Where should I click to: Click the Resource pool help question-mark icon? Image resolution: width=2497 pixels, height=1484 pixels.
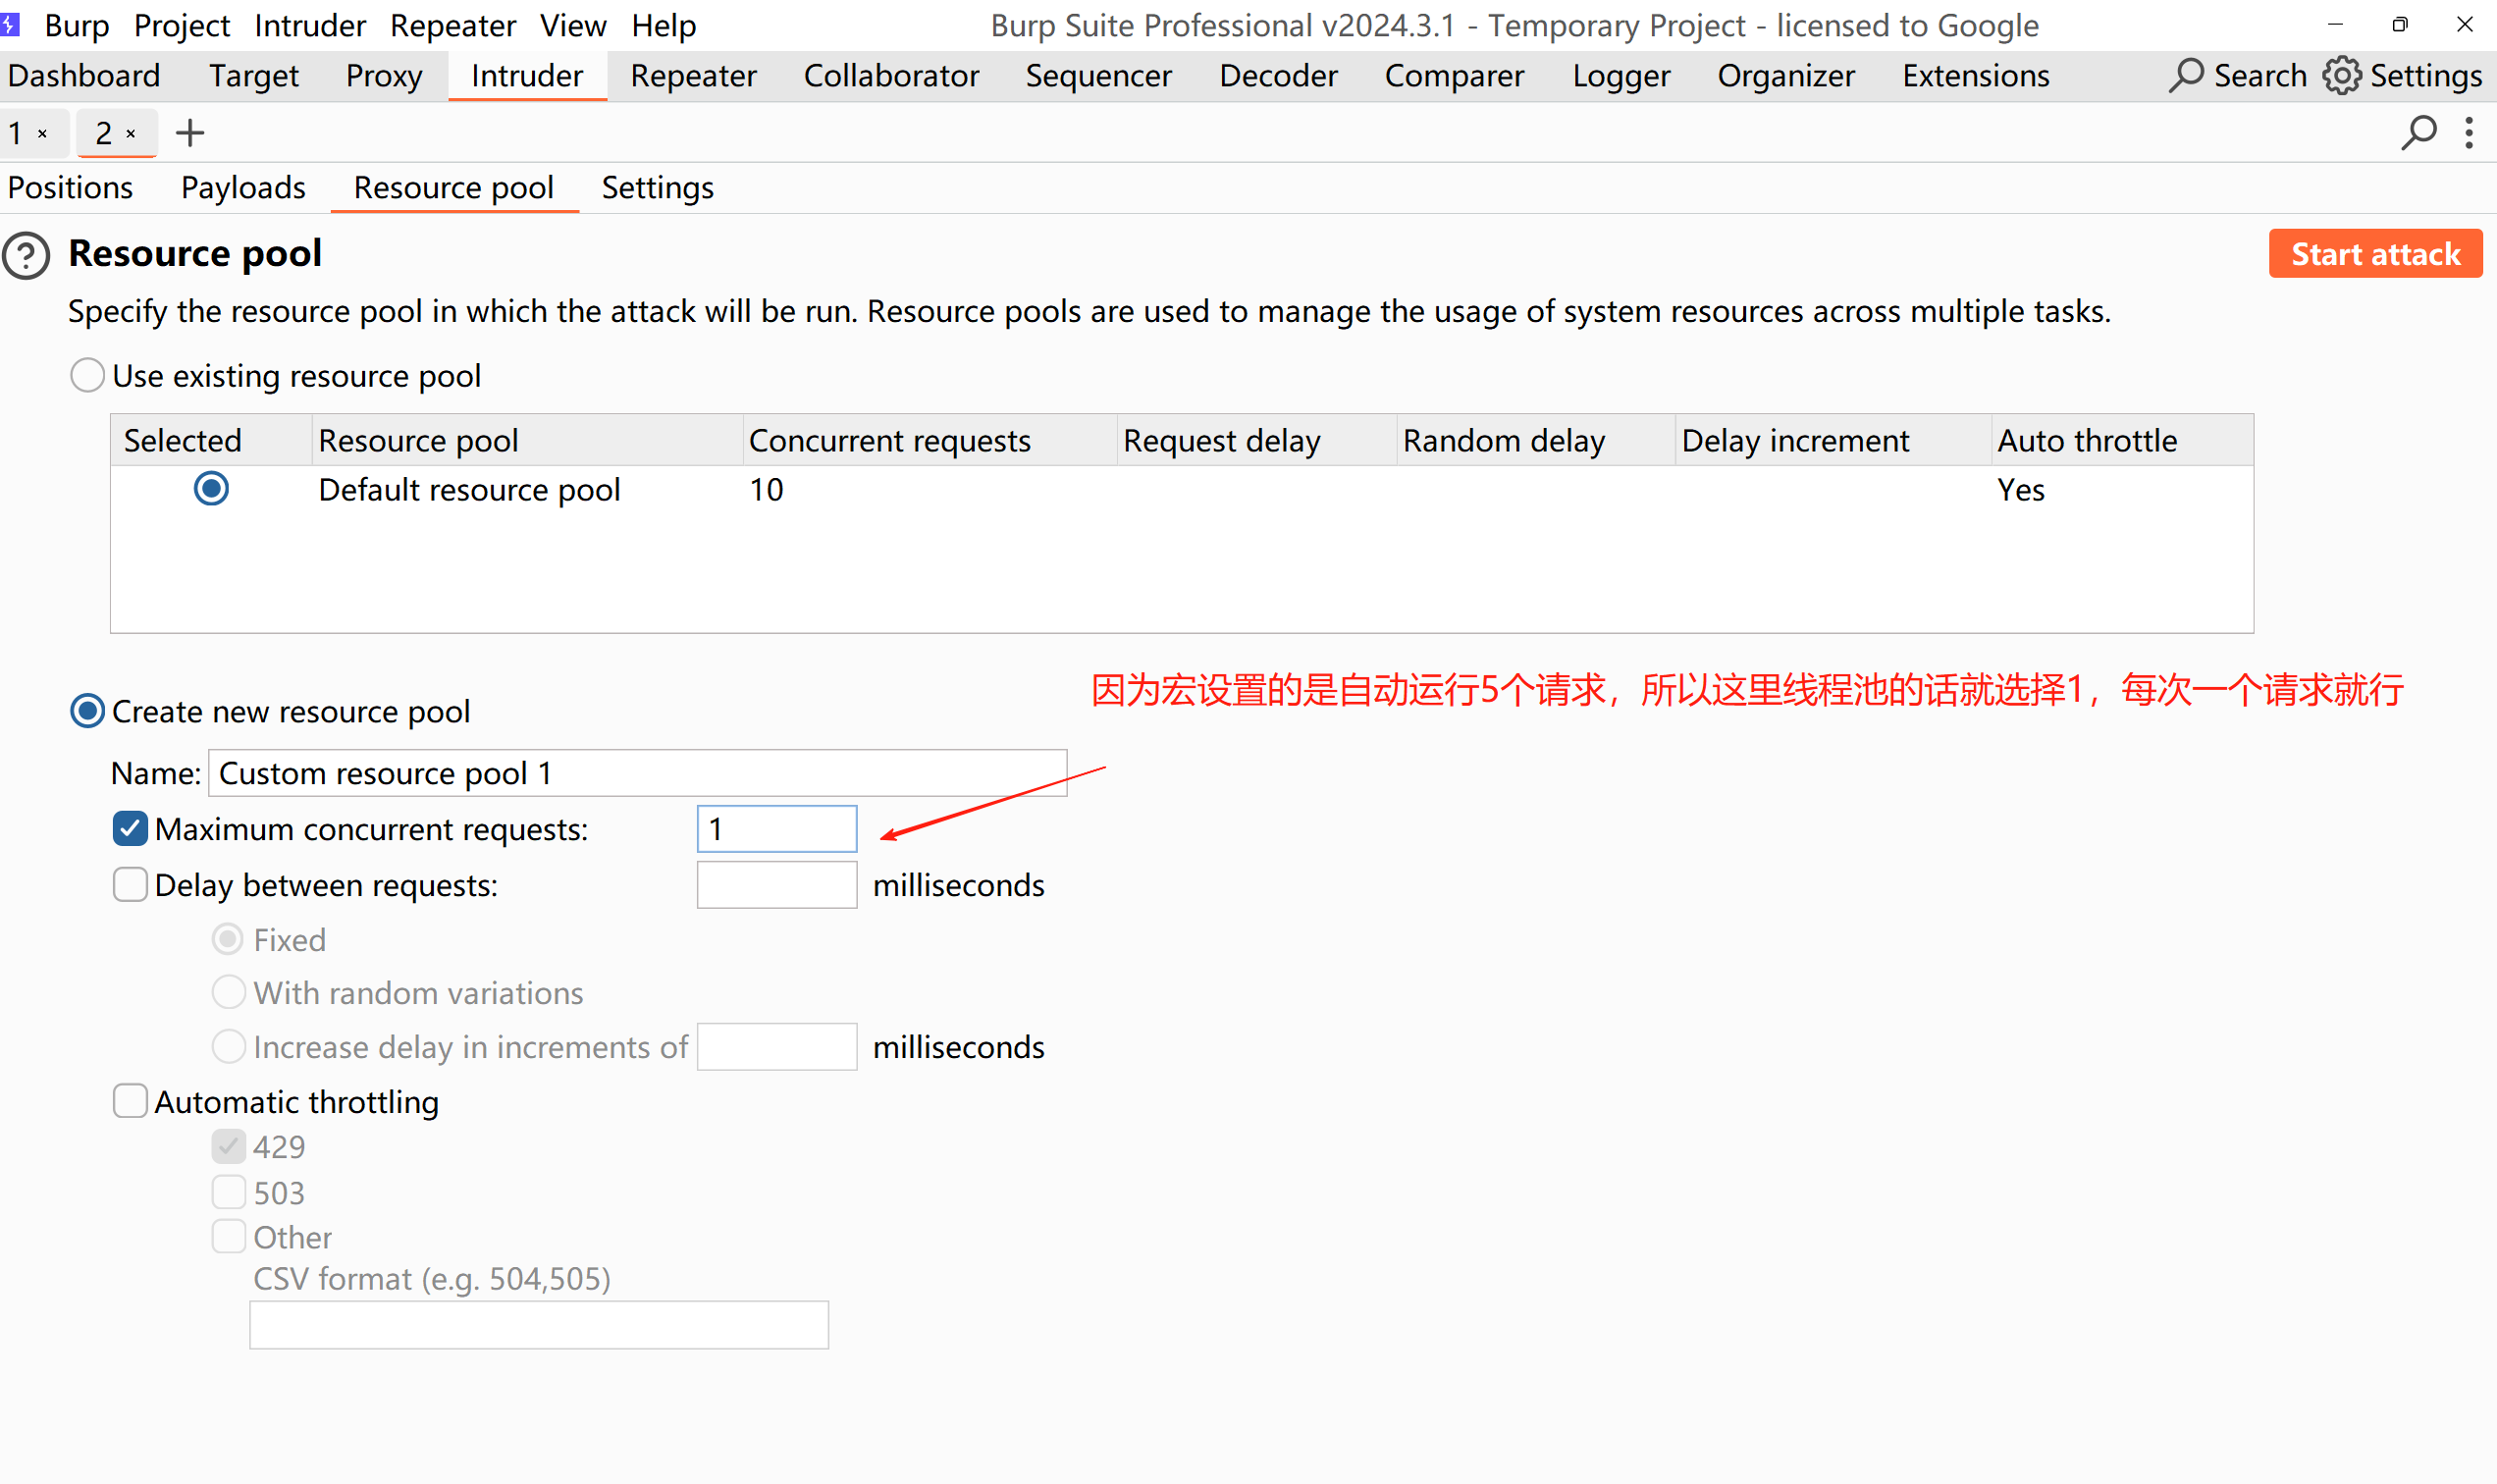tap(27, 256)
